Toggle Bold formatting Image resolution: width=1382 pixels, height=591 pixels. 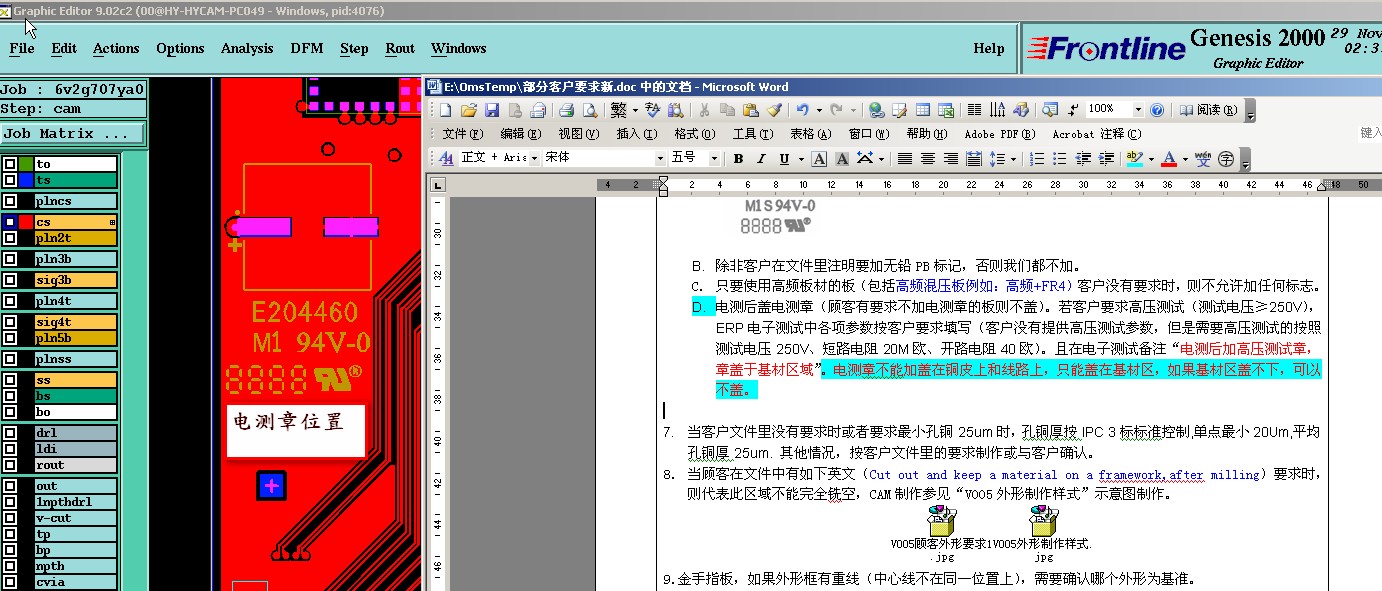(738, 158)
